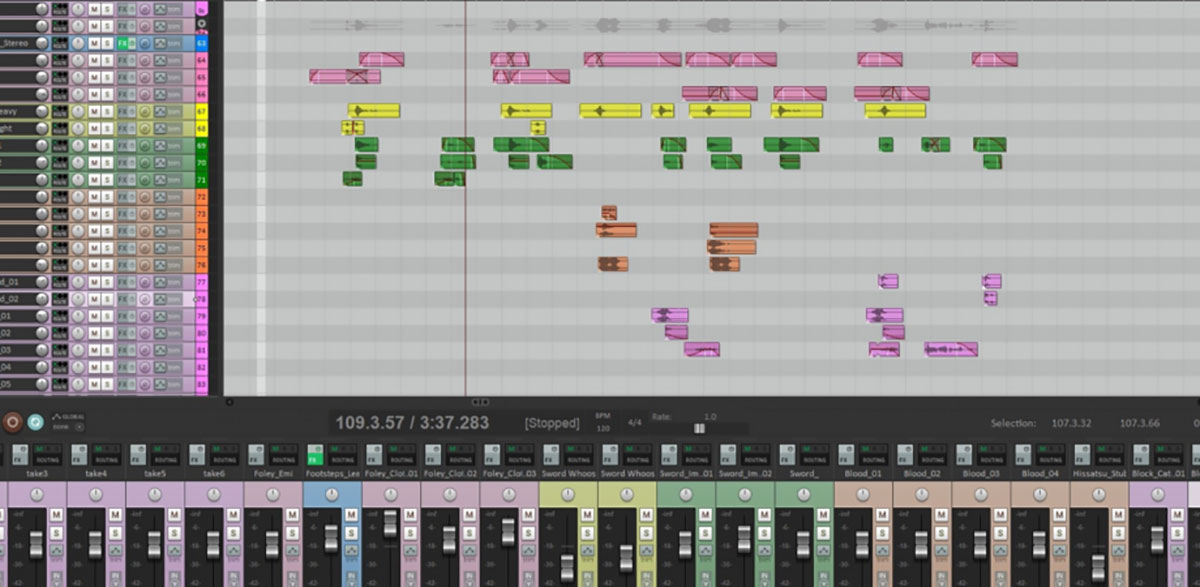The image size is (1200, 587).
Task: Click the playback rate slider handle
Action: coord(699,428)
